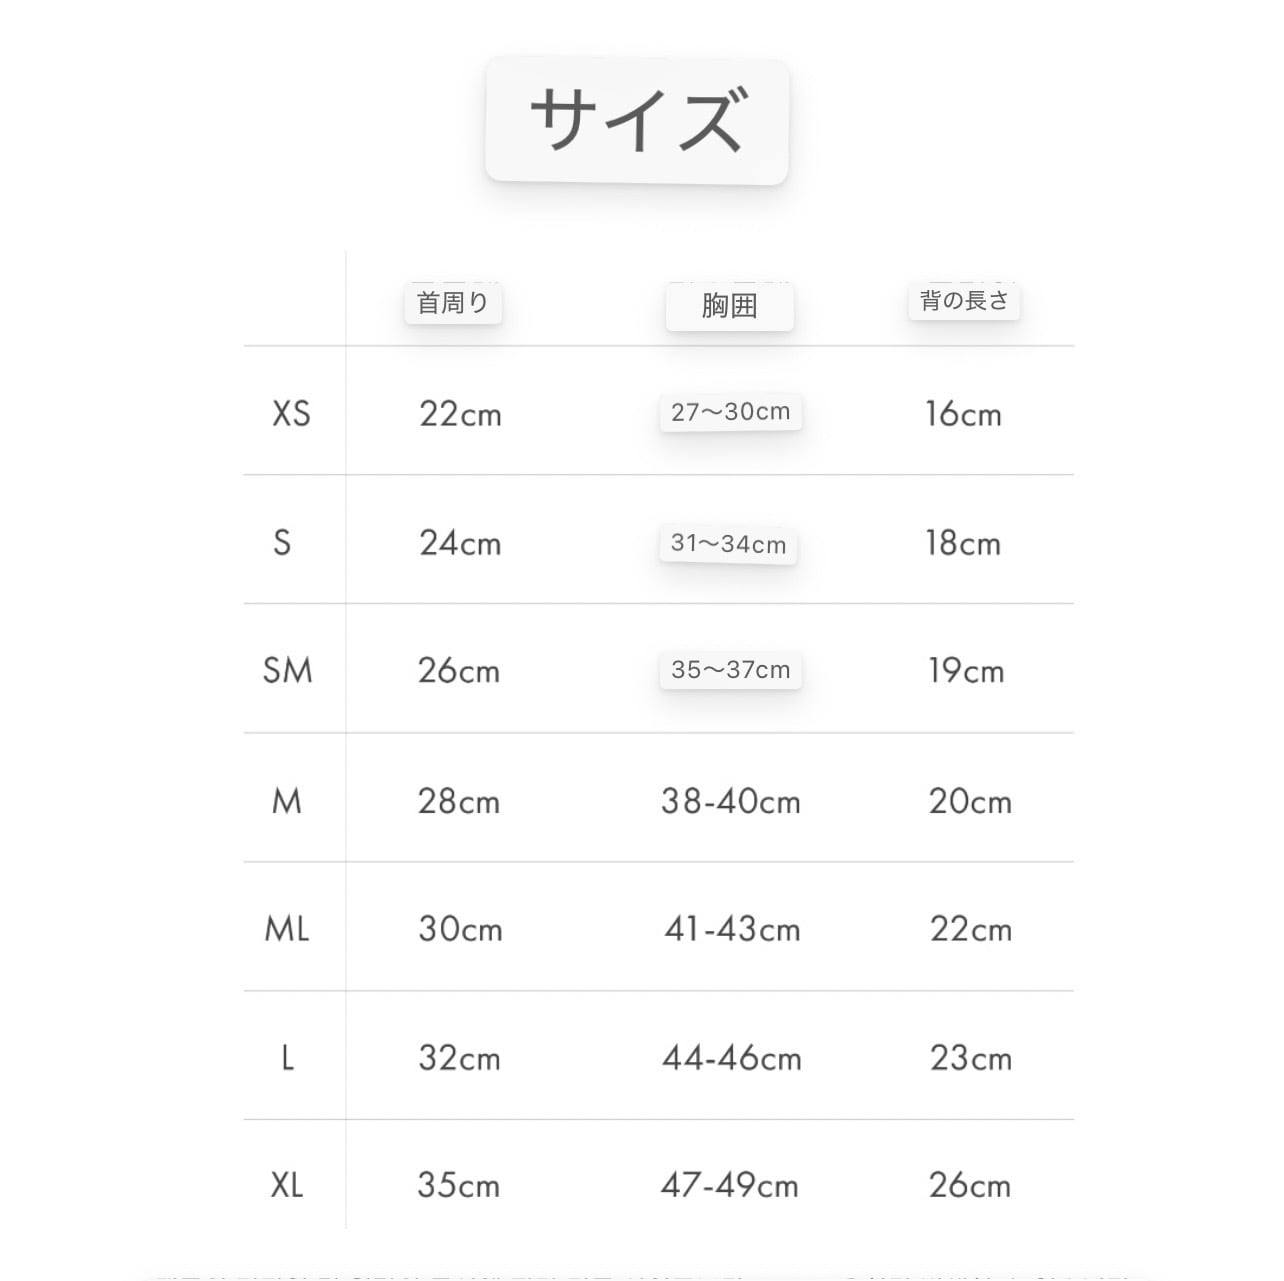Click the 28cm neck value for M
This screenshot has height=1281, width=1284.
pos(459,801)
